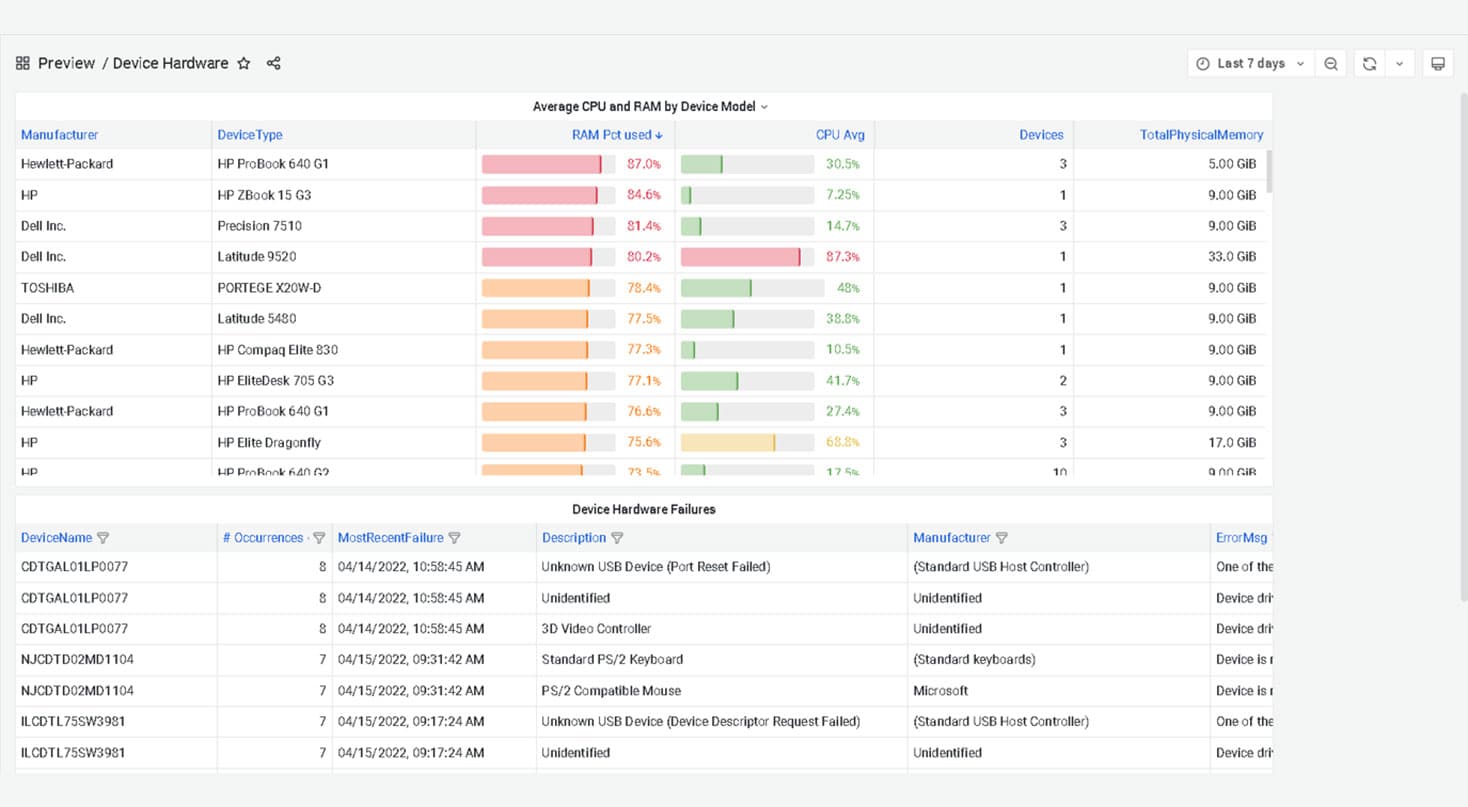The width and height of the screenshot is (1468, 807).
Task: Filter by MostRecentFailure column
Action: coord(455,538)
